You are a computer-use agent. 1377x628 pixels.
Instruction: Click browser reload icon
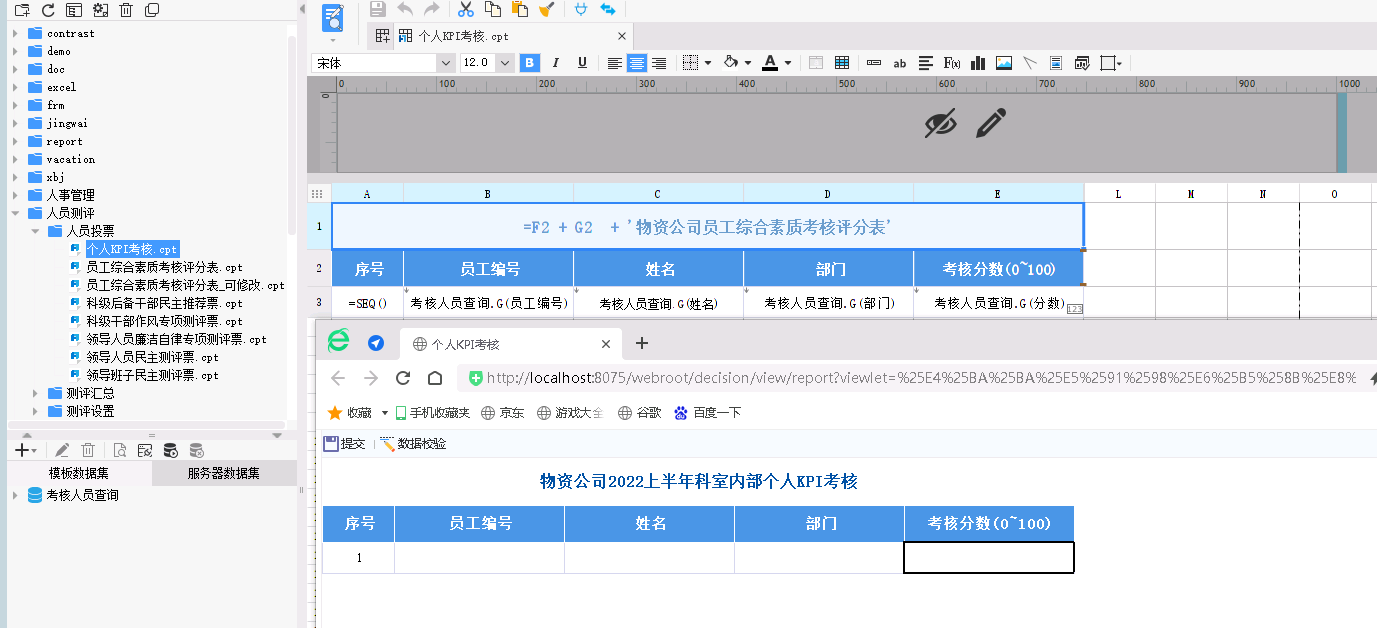click(403, 378)
